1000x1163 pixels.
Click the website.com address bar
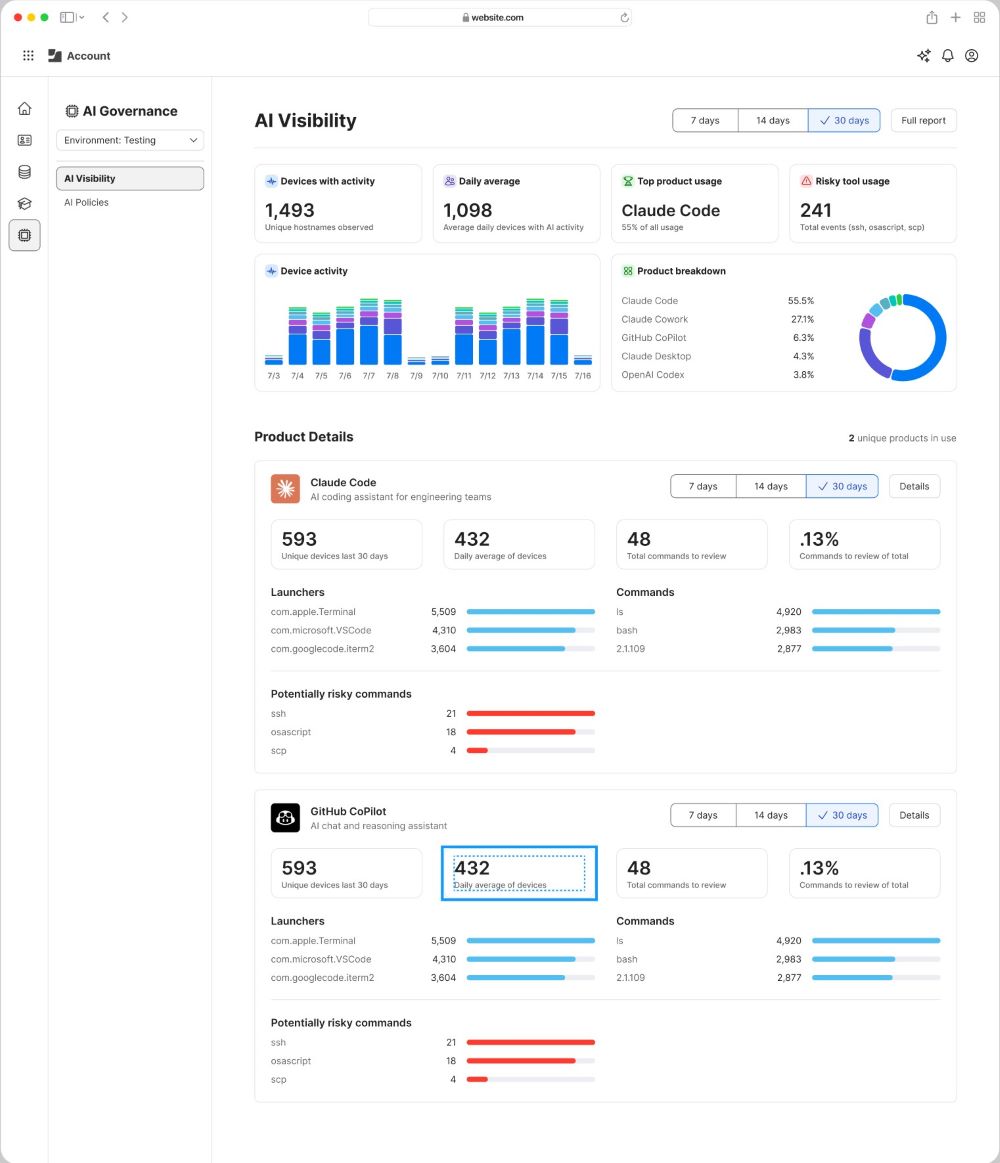point(499,17)
